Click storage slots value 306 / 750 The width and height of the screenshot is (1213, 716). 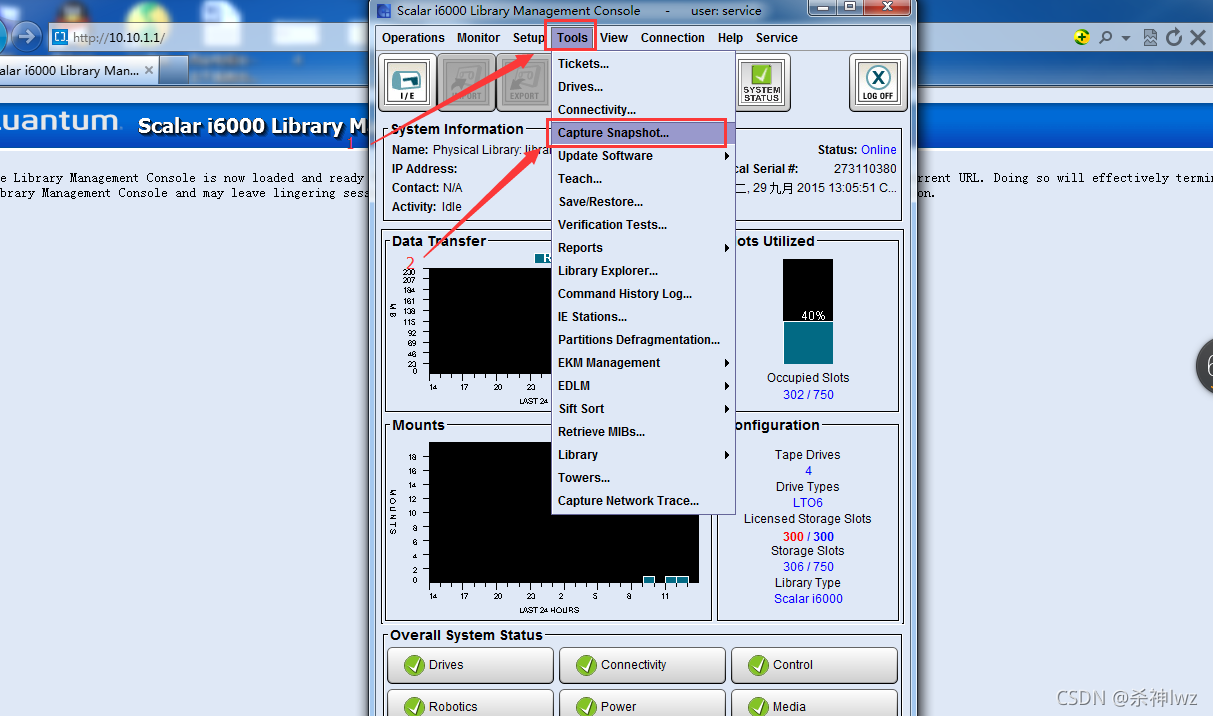pos(808,567)
